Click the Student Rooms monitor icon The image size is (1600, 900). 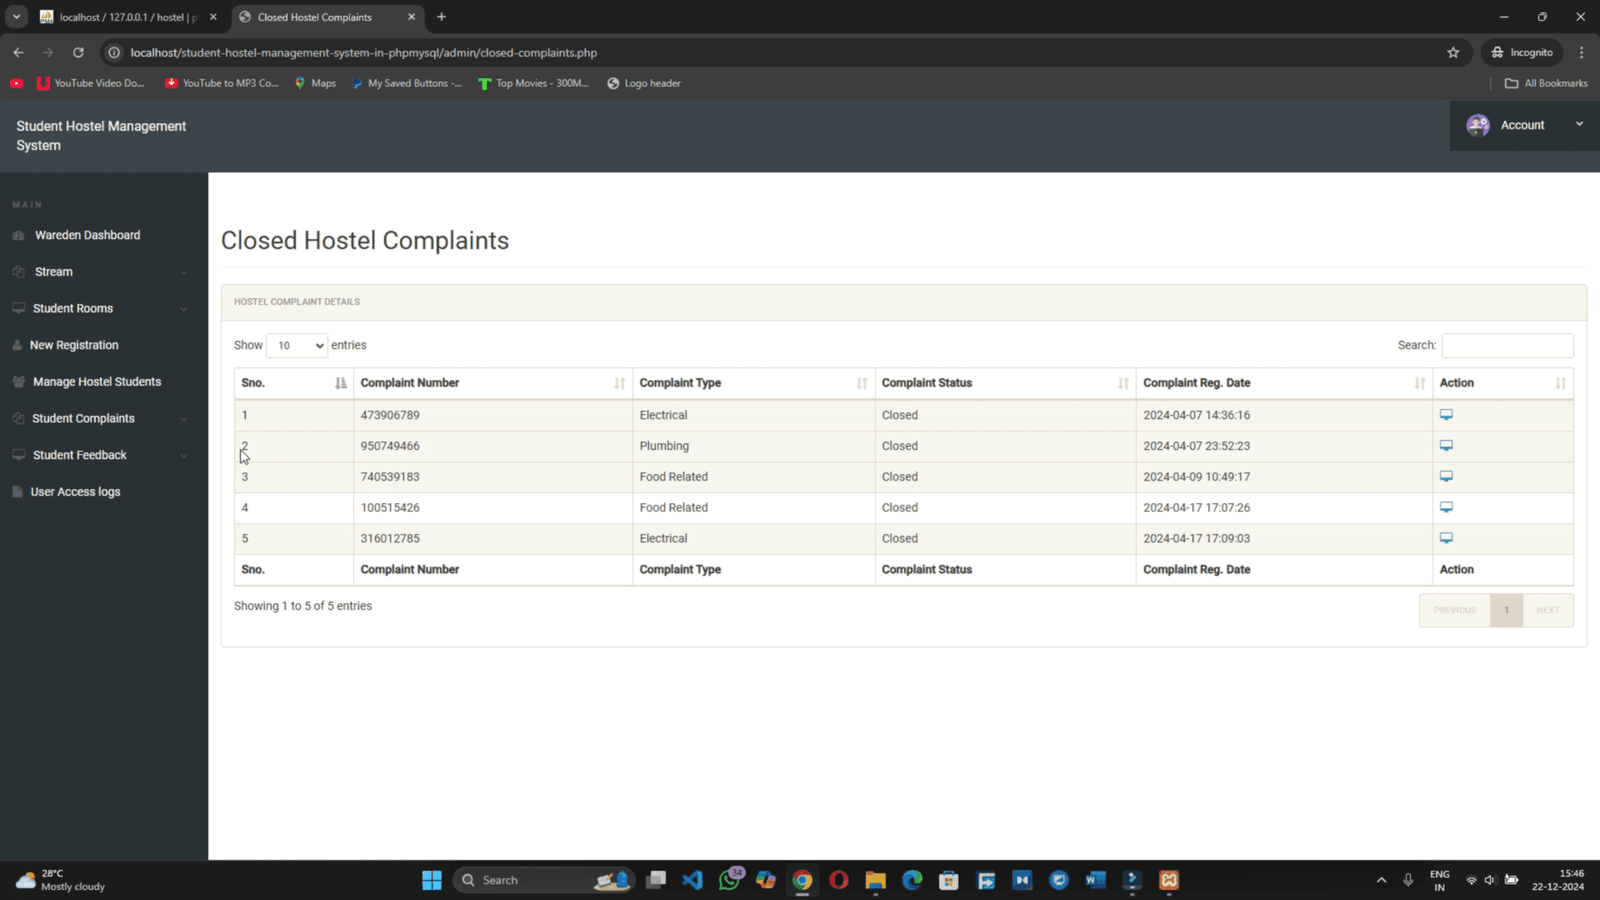pyautogui.click(x=20, y=308)
